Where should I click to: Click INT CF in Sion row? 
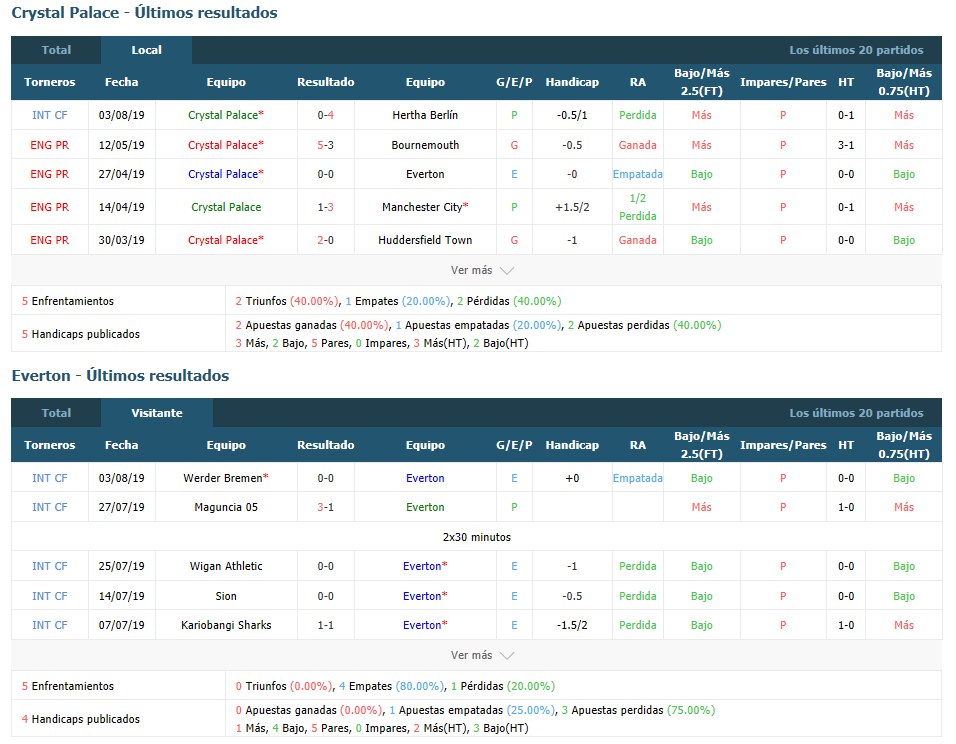pyautogui.click(x=49, y=596)
